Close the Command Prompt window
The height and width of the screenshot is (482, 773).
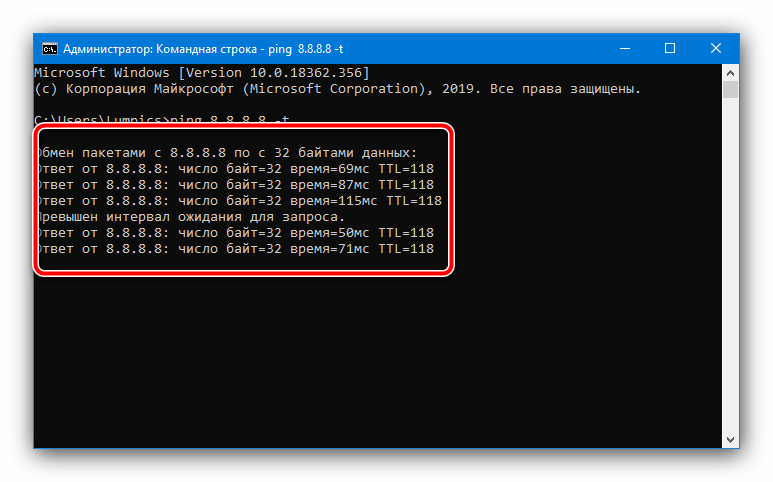(x=718, y=48)
